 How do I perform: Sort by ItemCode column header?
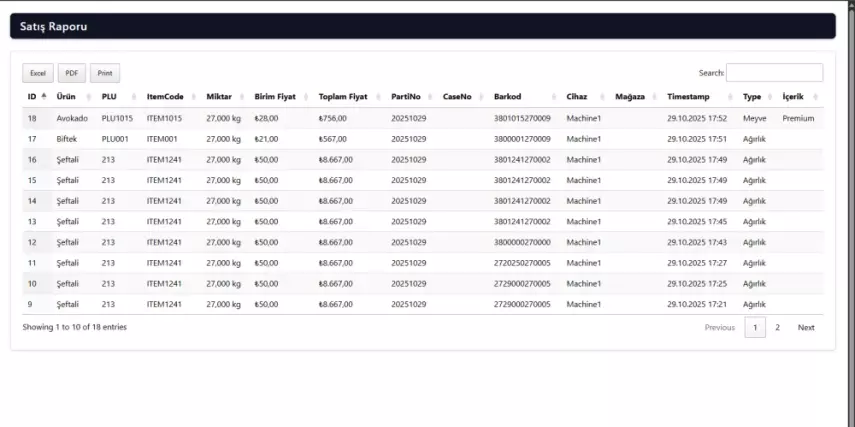[165, 97]
